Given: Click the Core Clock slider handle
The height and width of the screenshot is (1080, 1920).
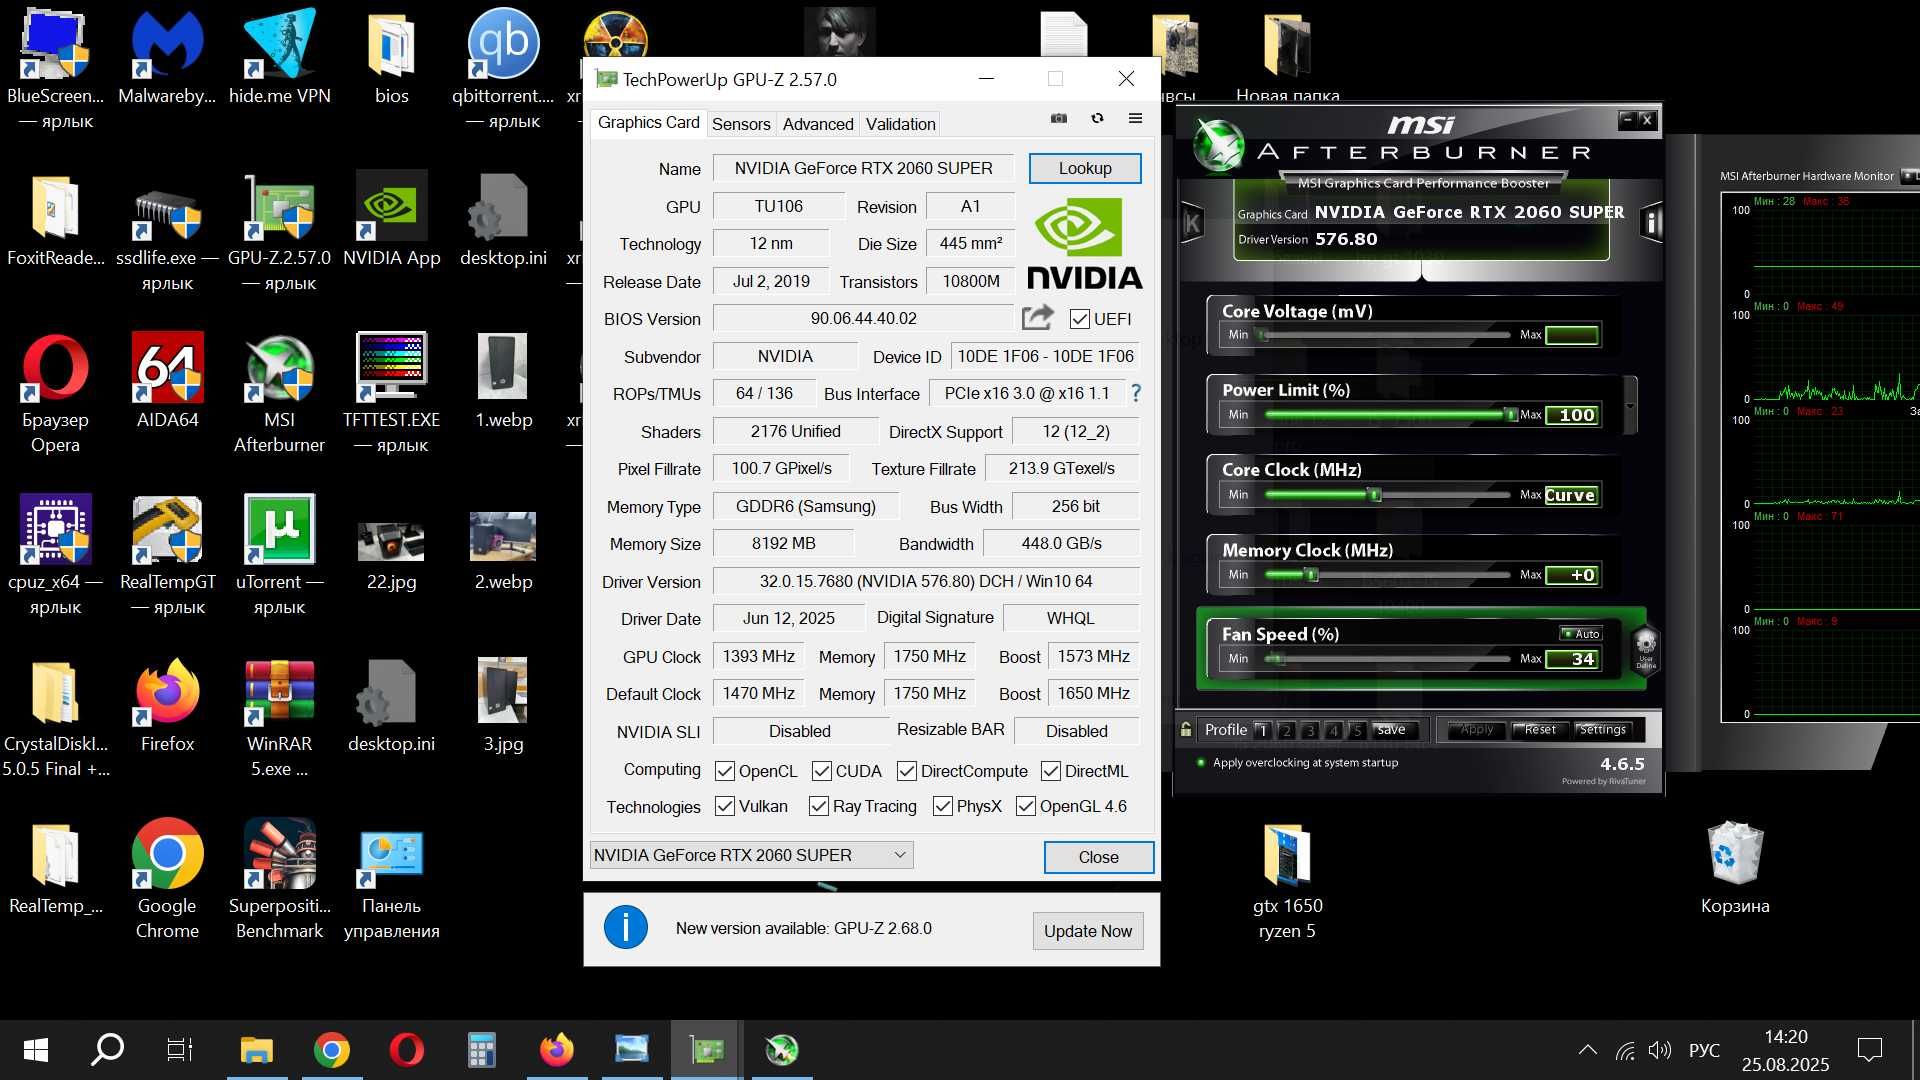Looking at the screenshot, I should pos(1375,494).
